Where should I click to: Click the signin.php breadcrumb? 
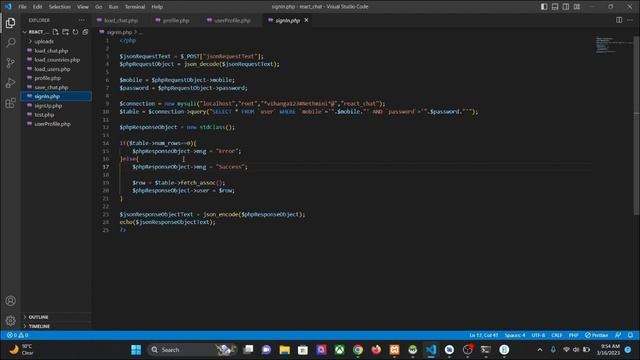tap(119, 32)
